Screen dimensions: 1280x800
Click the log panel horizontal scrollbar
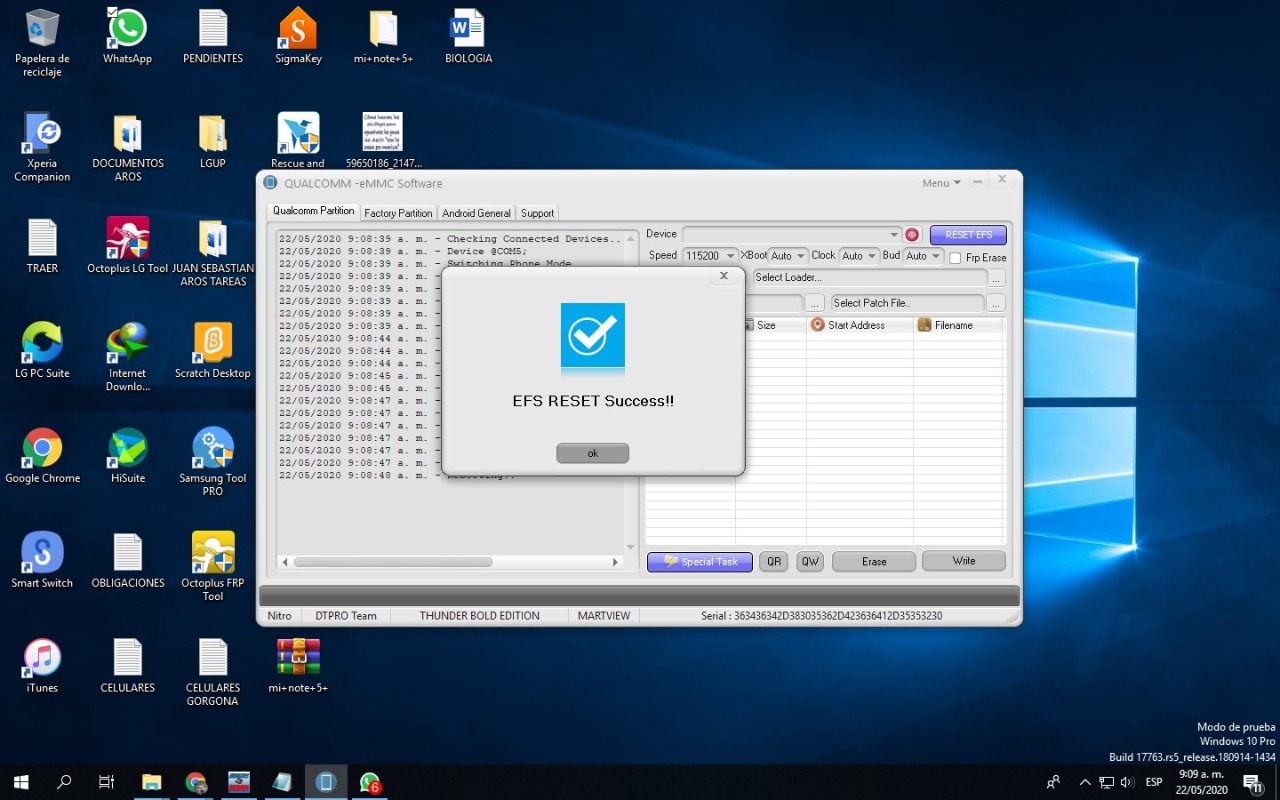tap(392, 562)
